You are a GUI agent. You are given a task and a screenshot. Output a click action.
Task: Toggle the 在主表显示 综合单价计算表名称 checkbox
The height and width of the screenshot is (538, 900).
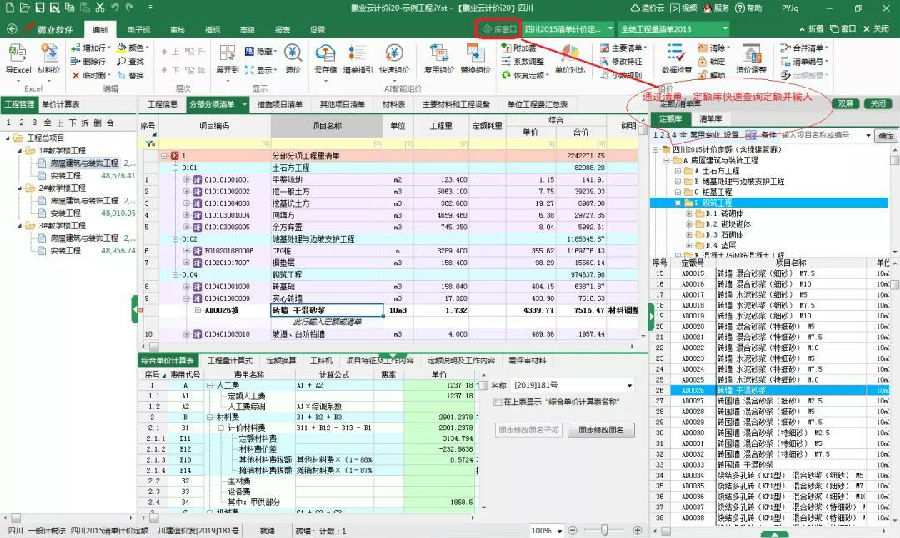coord(497,401)
